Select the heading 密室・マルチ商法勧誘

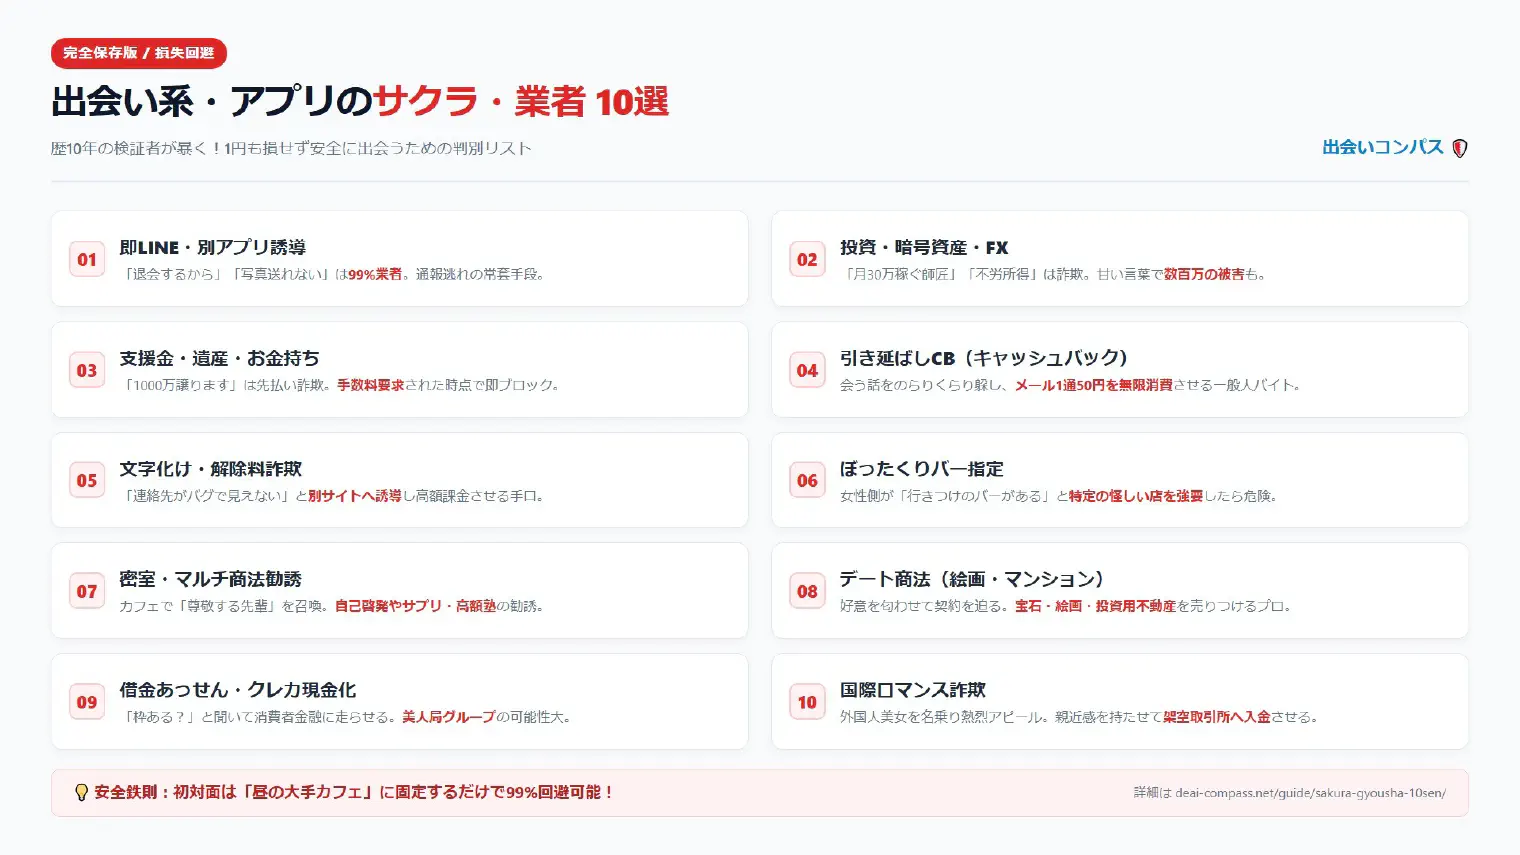click(x=210, y=579)
